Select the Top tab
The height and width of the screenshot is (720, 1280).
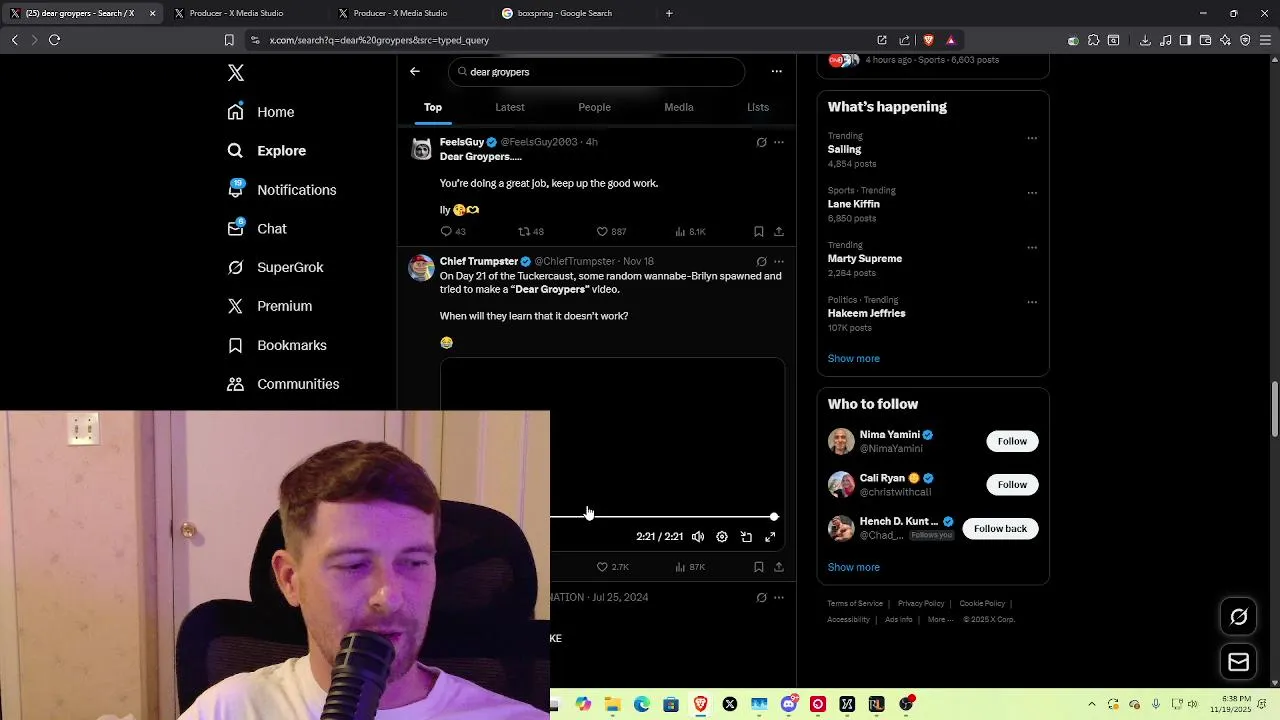(433, 107)
